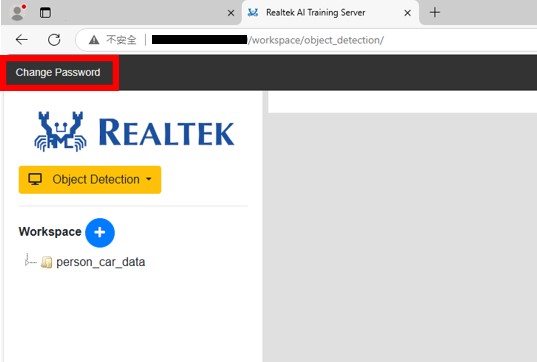Open the browser profile avatar icon
The width and height of the screenshot is (537, 362).
tap(17, 13)
